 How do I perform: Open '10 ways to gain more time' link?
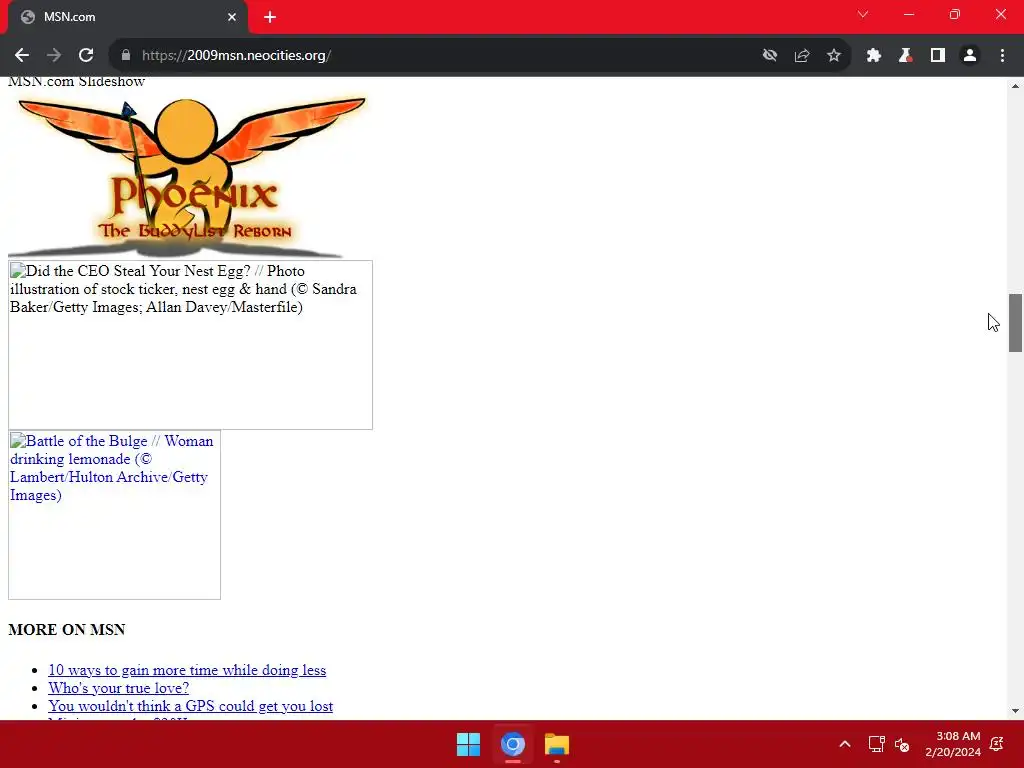click(187, 670)
